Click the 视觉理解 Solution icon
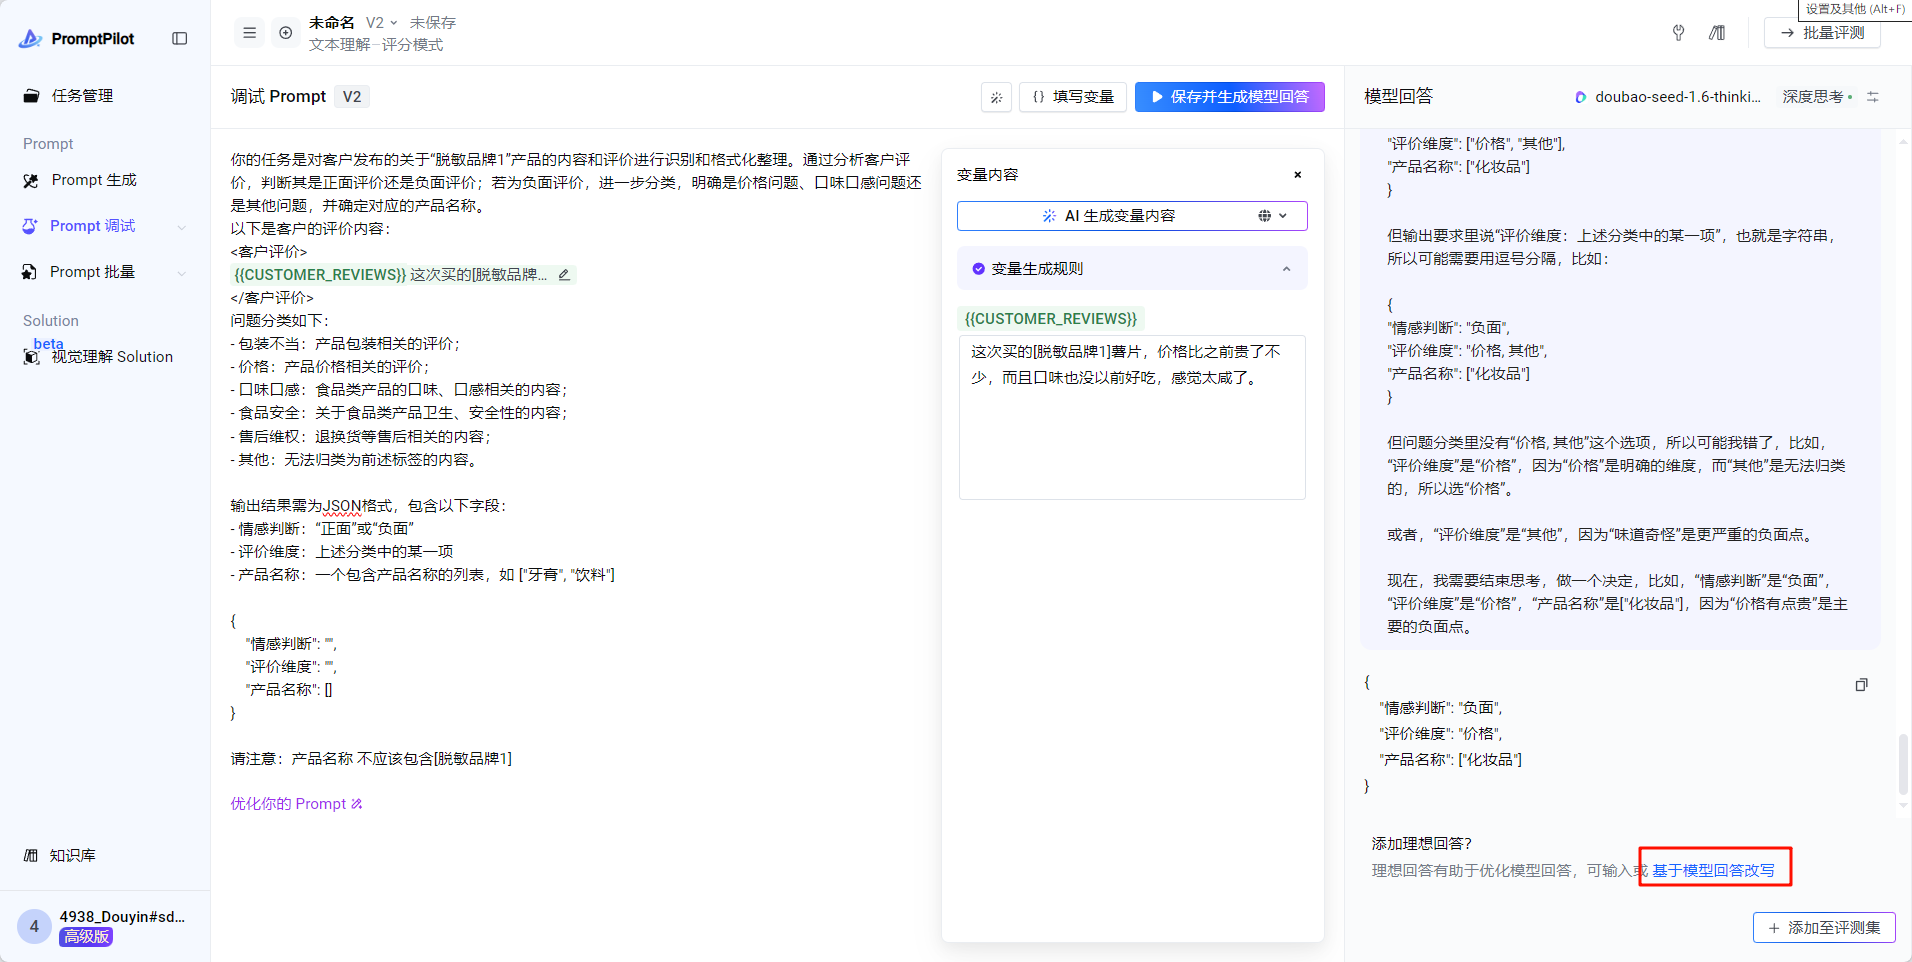The image size is (1912, 962). coord(31,357)
